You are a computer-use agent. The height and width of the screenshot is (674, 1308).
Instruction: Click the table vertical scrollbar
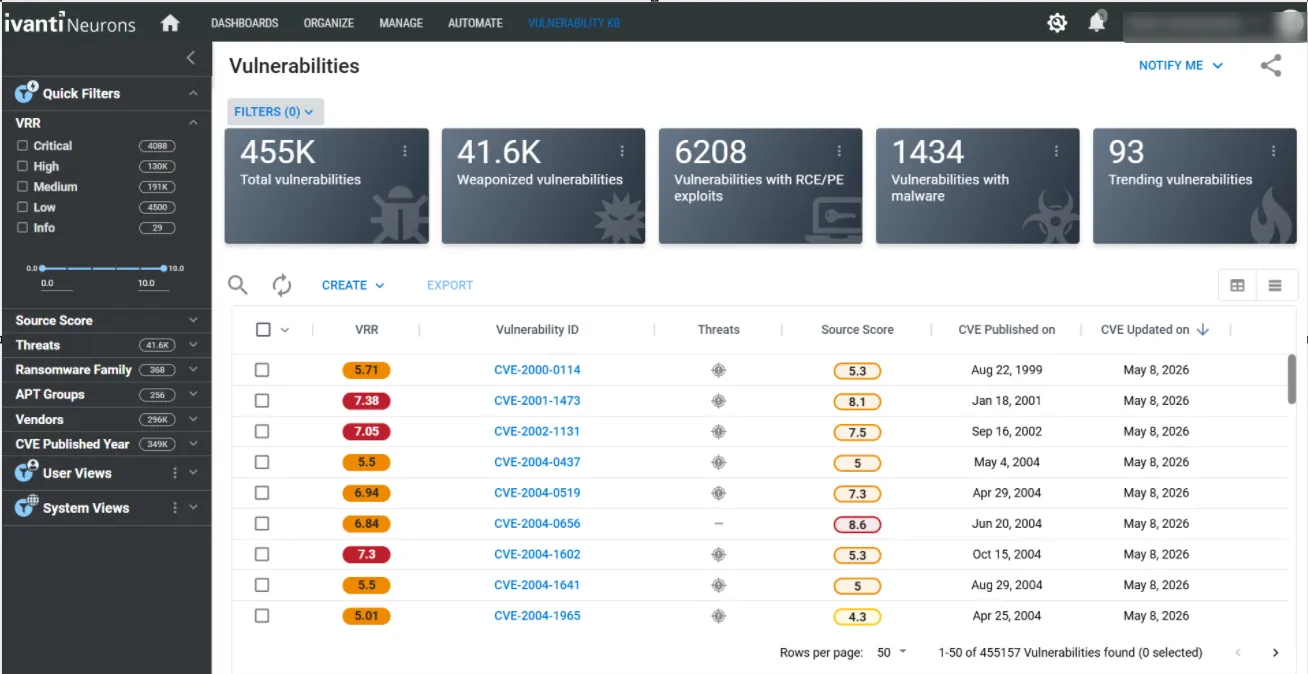[1292, 379]
